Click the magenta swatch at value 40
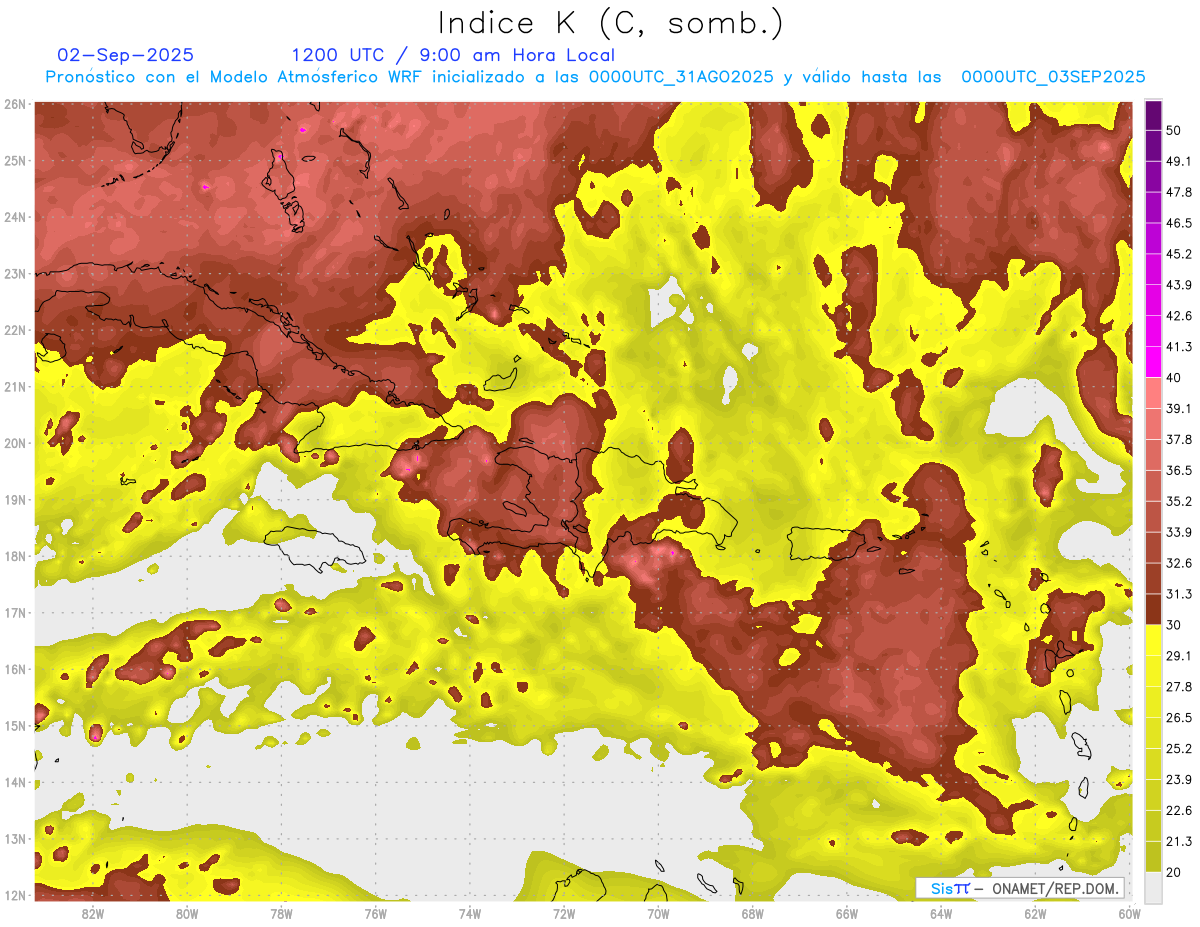Screen dimensions: 1200x927 coord(1153,362)
